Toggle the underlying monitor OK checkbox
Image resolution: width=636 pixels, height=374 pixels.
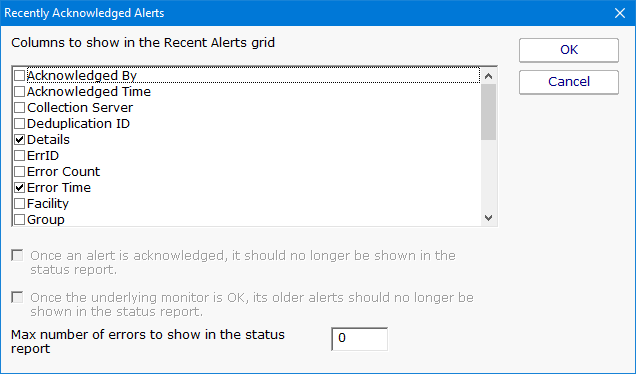click(17, 298)
